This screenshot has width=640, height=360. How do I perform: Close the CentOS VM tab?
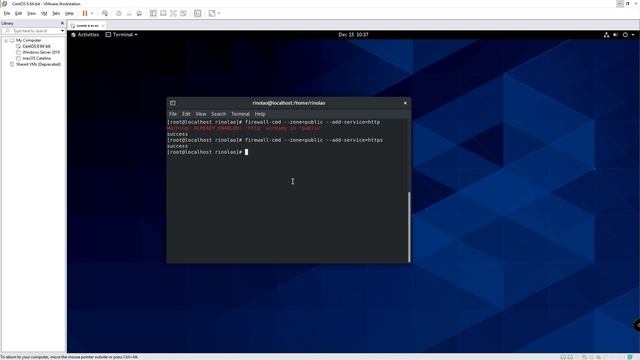coord(103,25)
